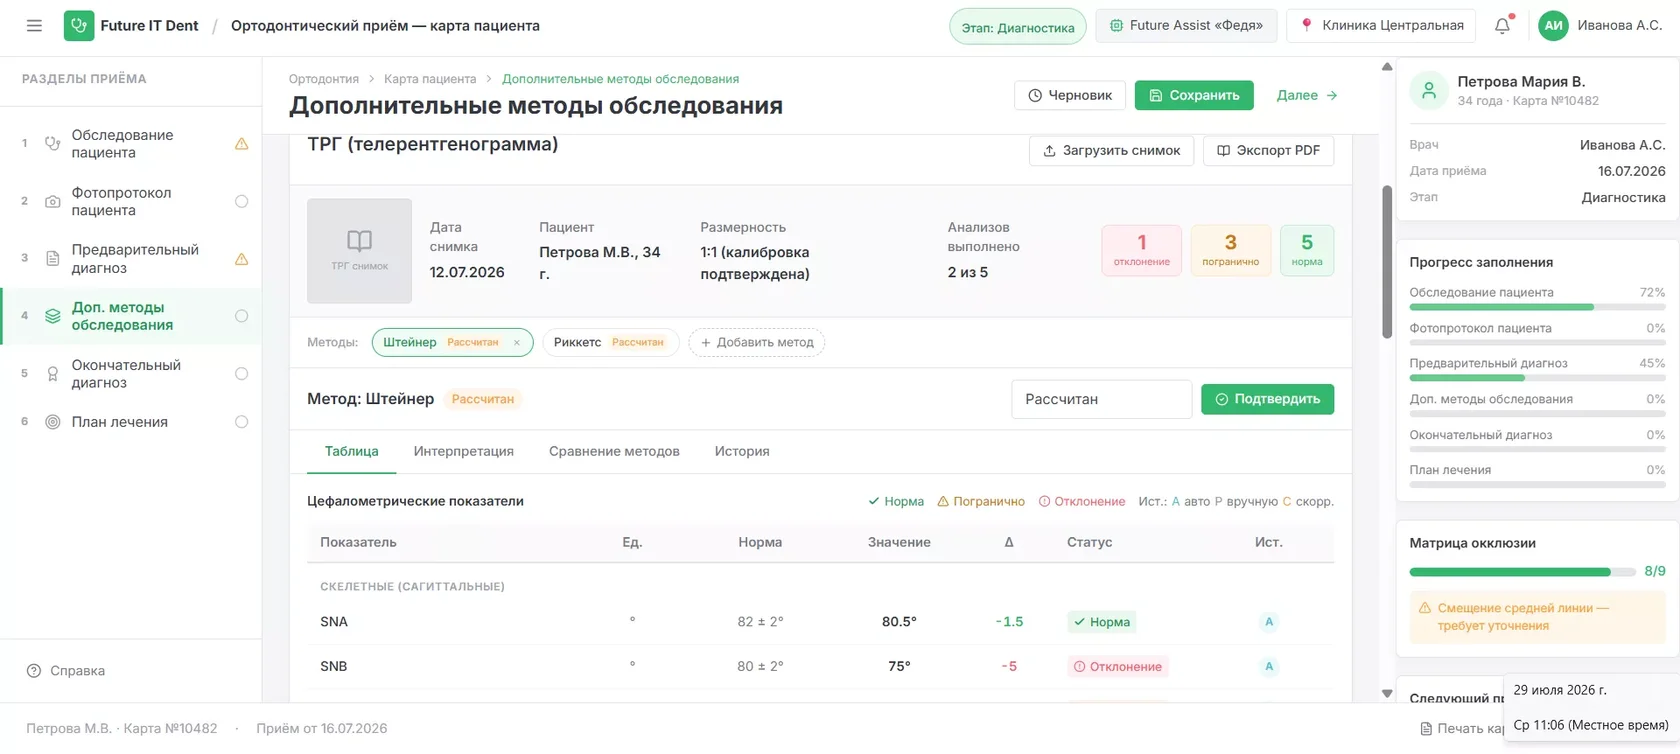1680x754 pixels.
Task: Click the Норма status badge in SNA row
Action: pos(1101,622)
